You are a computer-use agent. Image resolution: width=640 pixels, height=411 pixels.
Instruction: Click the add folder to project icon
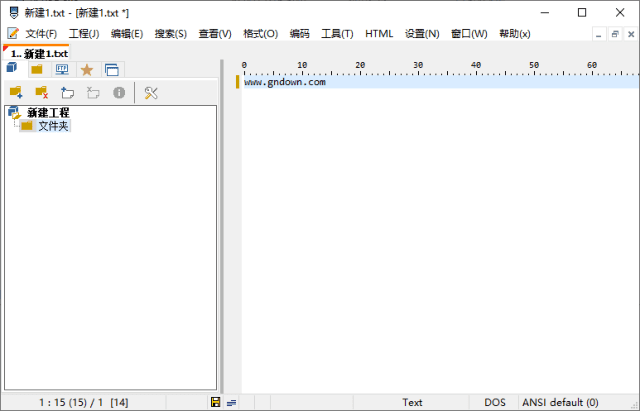point(16,93)
